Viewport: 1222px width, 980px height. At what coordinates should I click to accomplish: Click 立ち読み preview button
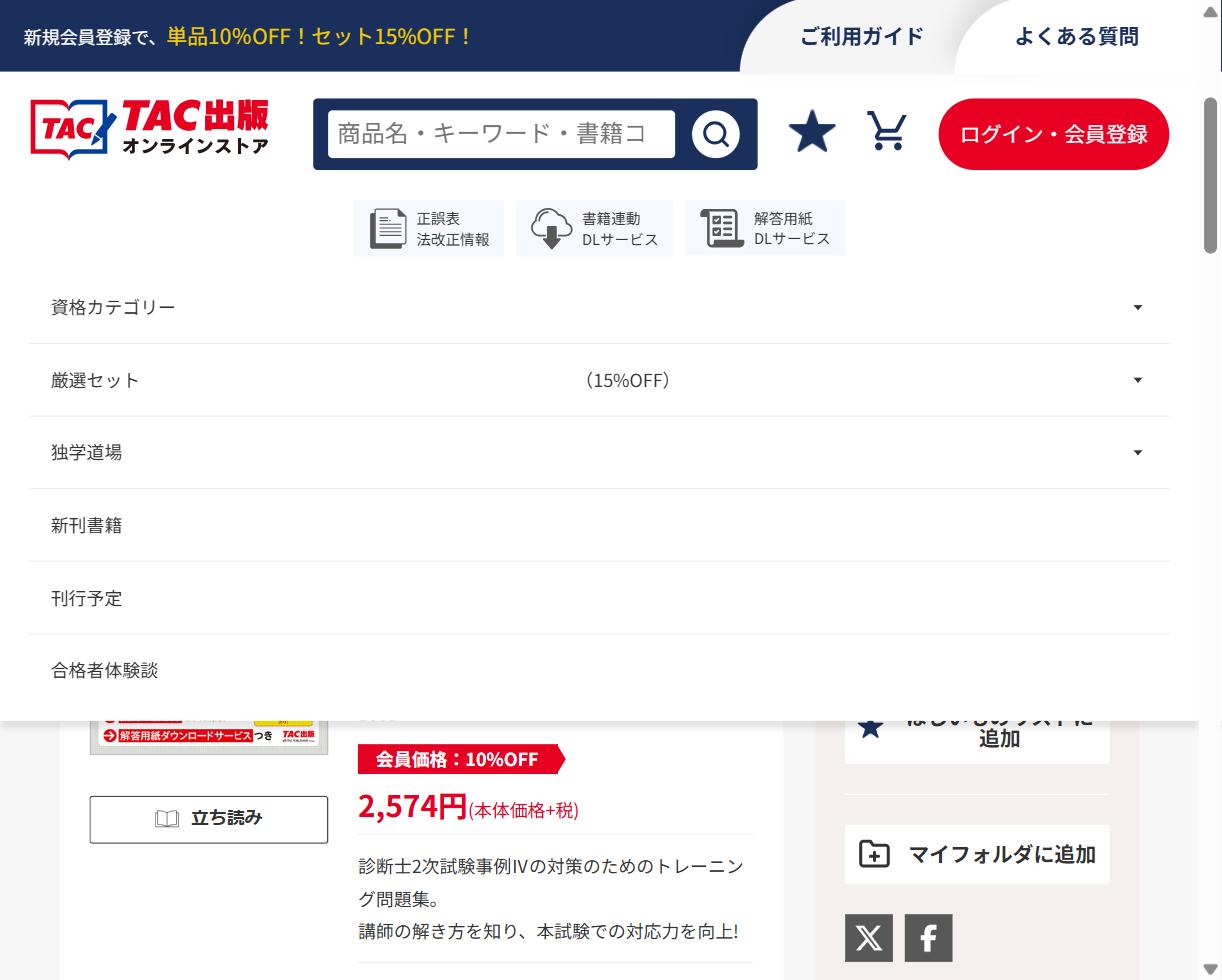point(209,819)
